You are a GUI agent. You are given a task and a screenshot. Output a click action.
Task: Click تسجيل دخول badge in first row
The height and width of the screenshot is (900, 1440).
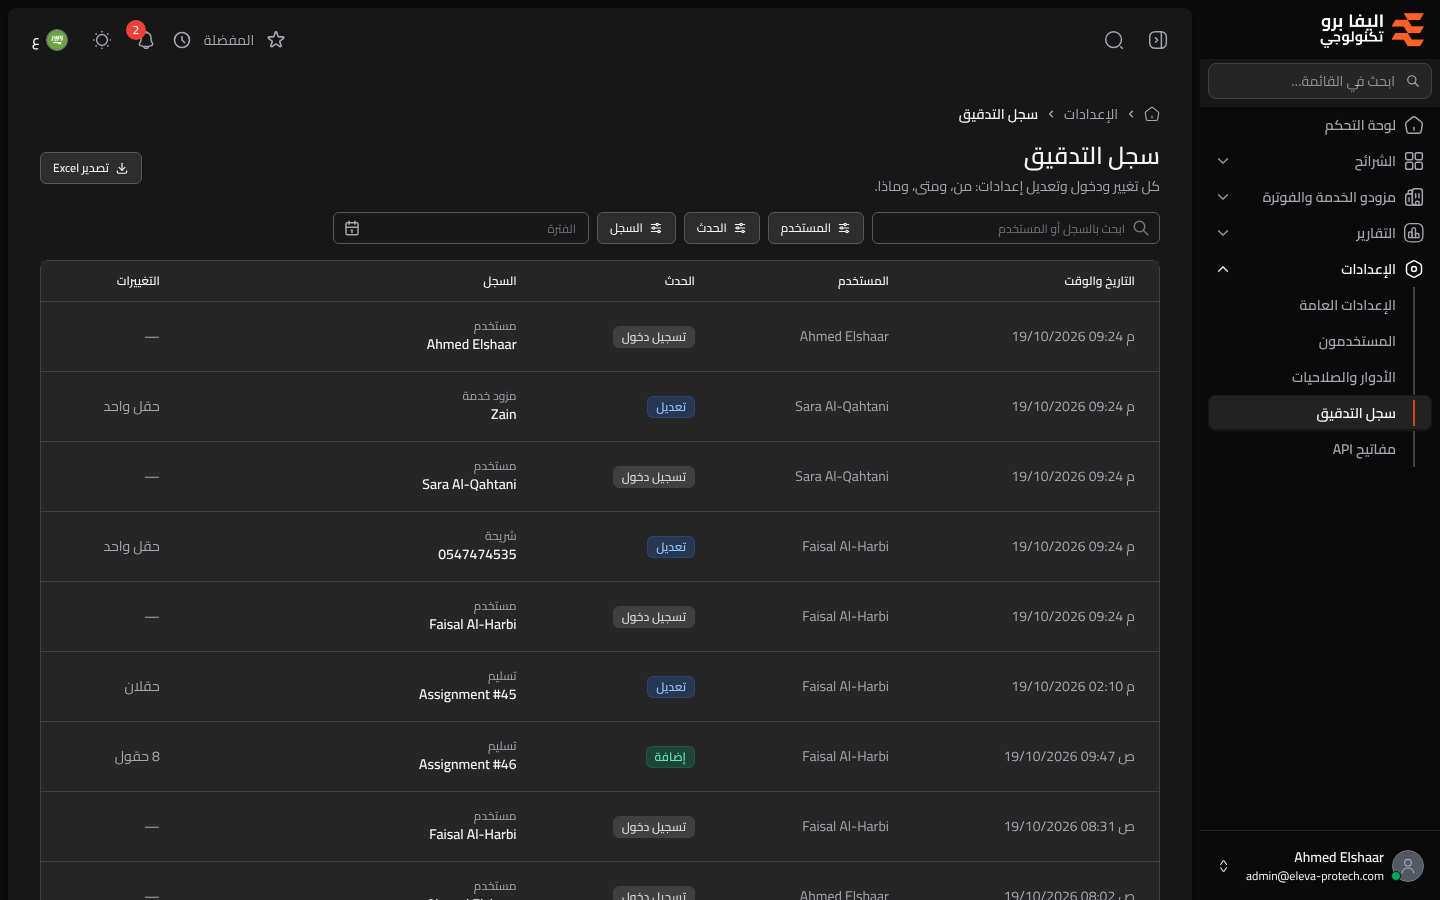654,337
